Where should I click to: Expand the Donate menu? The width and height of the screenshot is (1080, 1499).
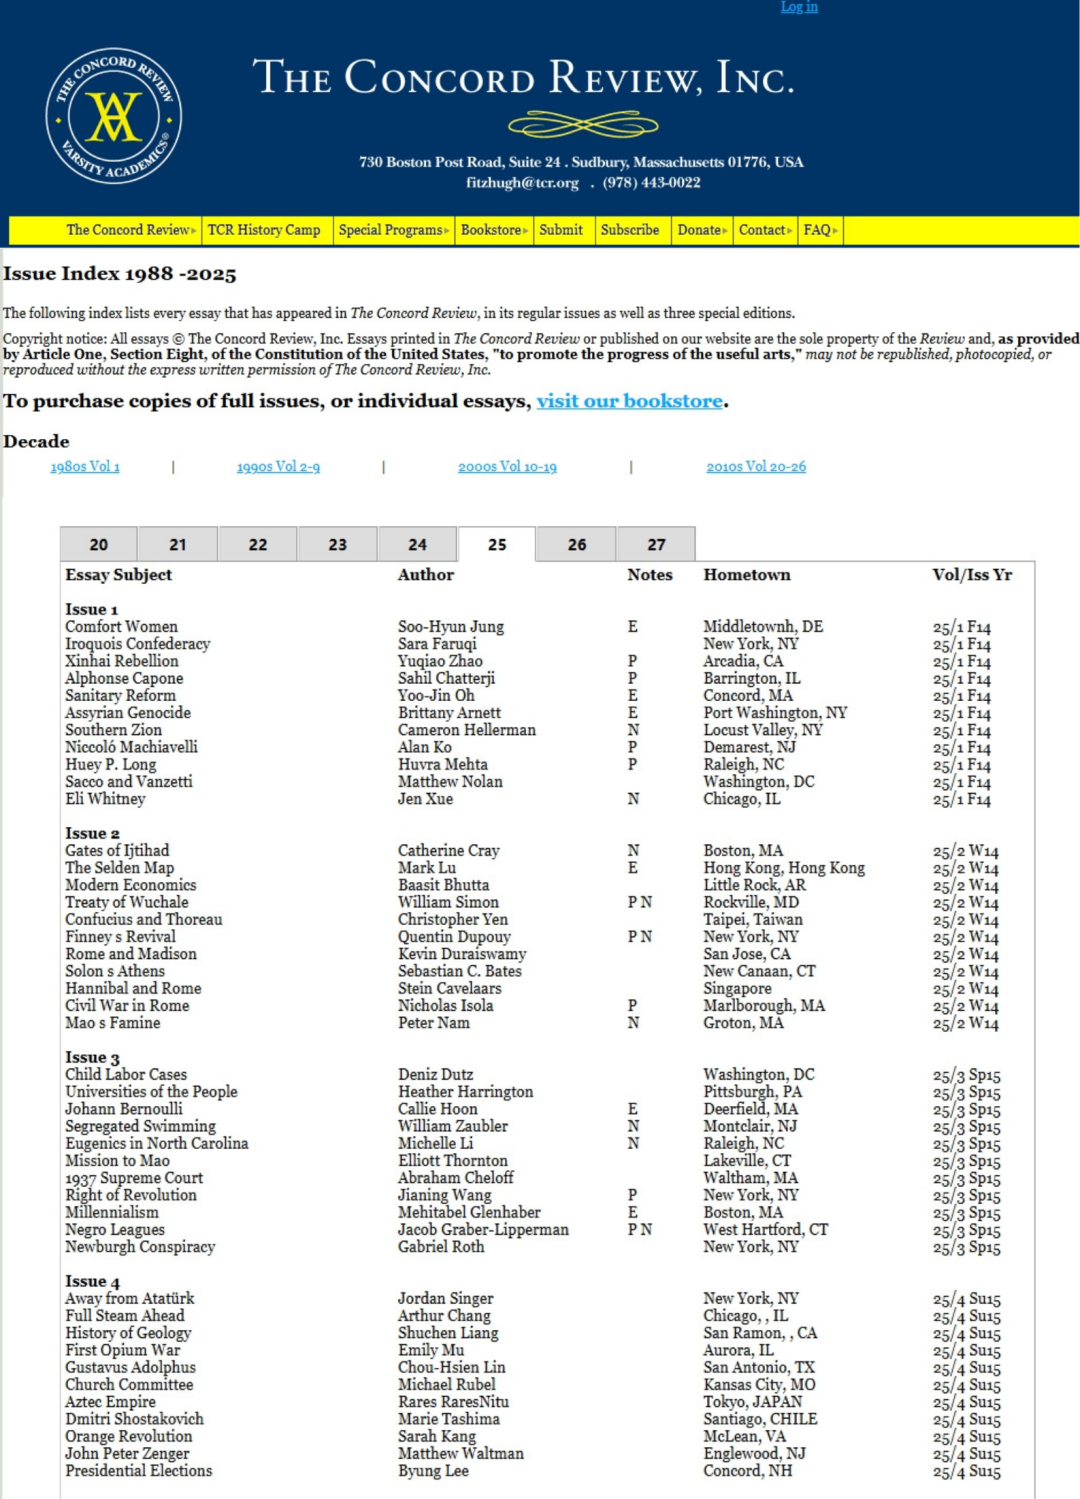pyautogui.click(x=702, y=230)
